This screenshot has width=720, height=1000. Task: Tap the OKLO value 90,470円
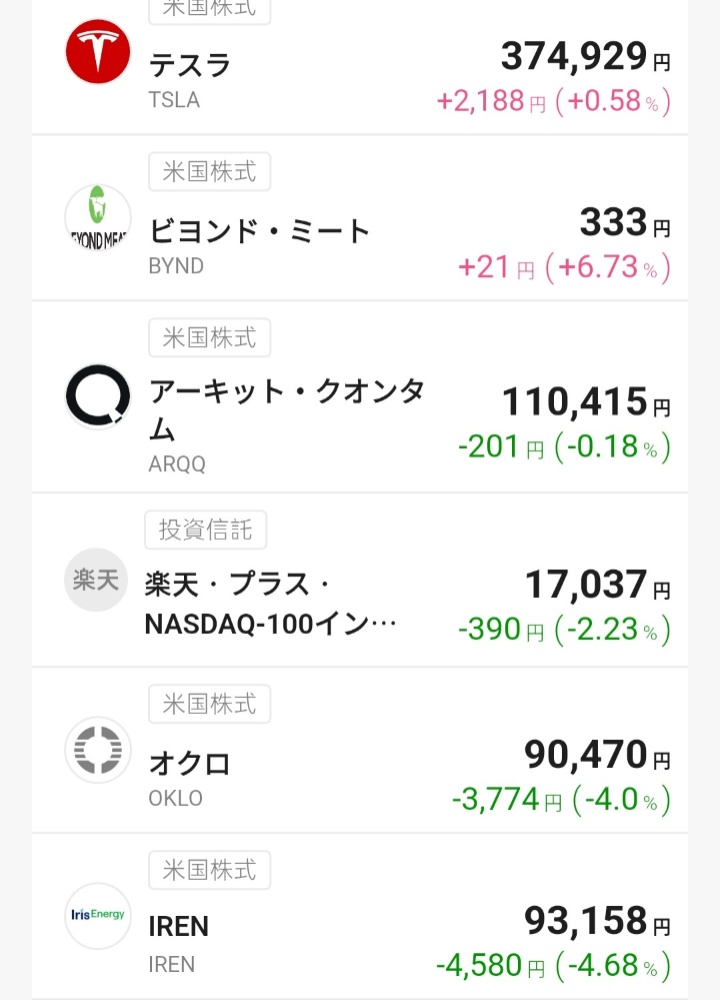tap(598, 754)
